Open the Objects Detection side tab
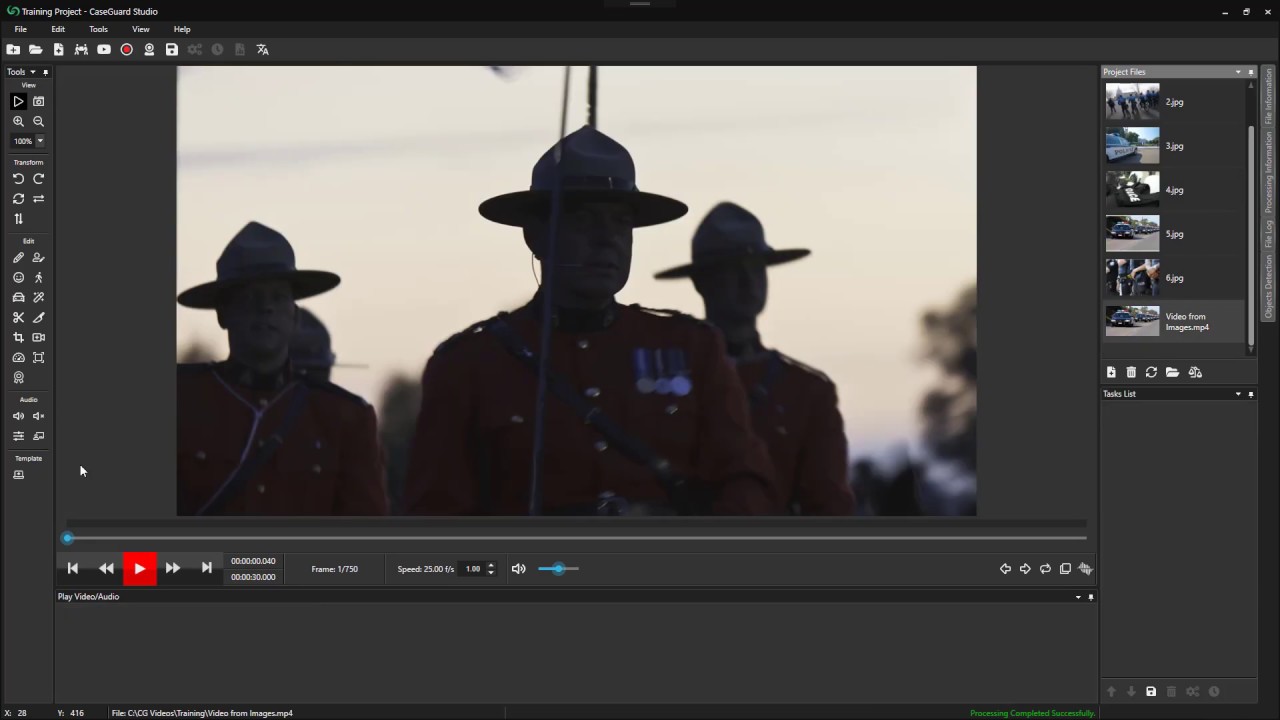 [x=1269, y=286]
